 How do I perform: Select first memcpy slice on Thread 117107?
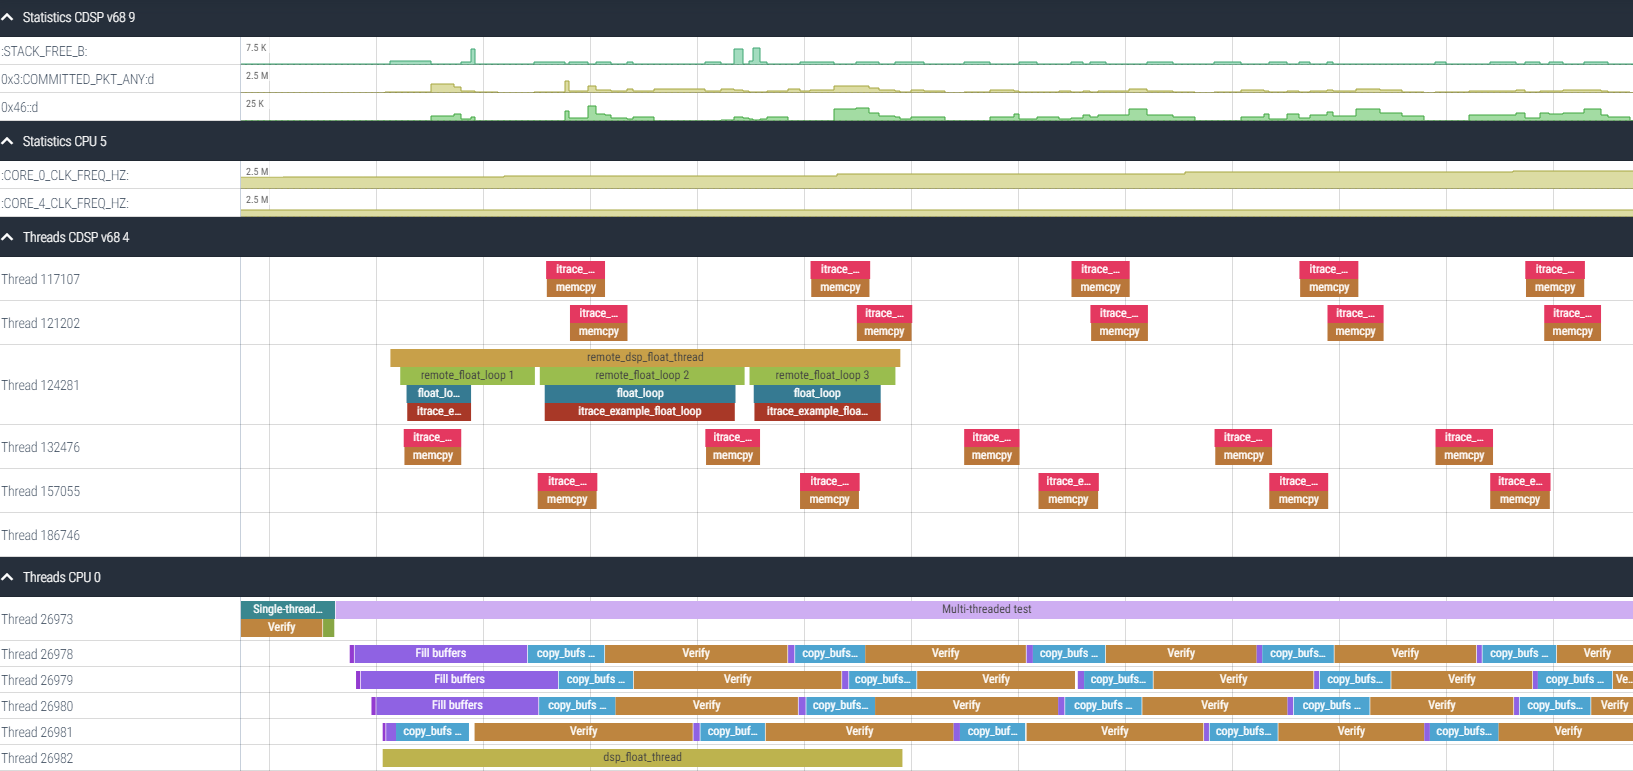point(576,287)
